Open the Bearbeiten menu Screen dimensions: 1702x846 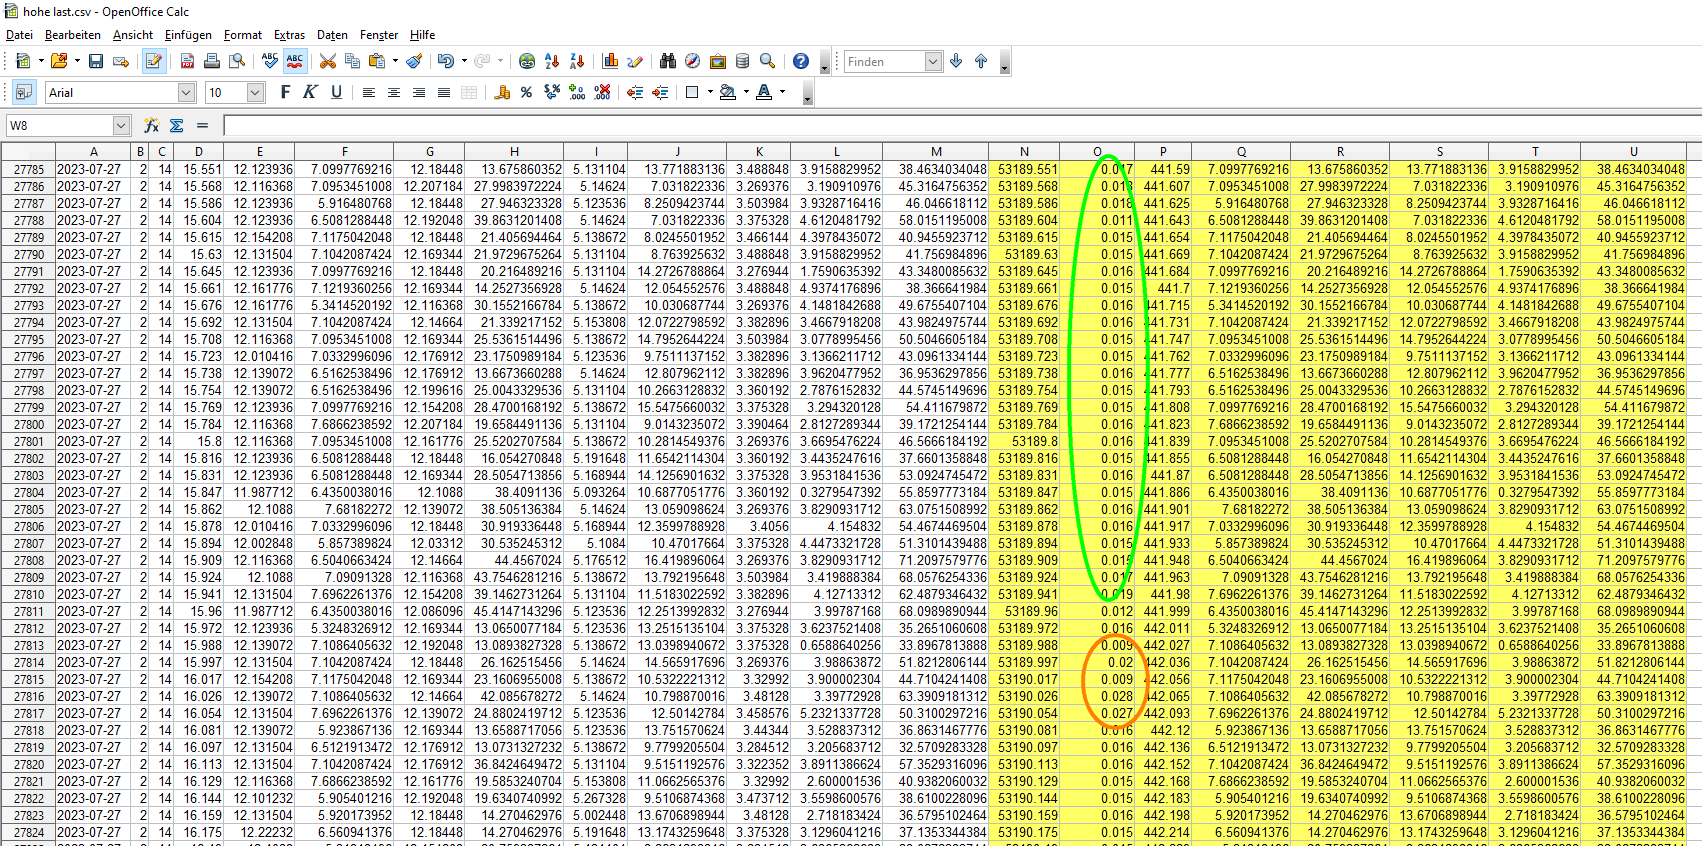(x=72, y=35)
